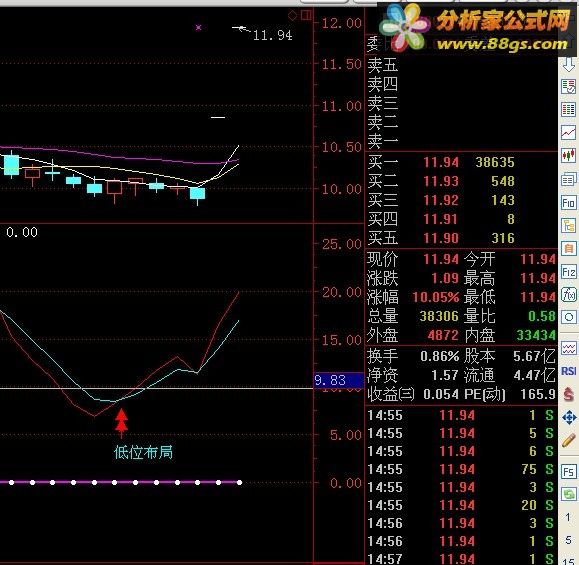This screenshot has height=565, width=579.
Task: Click the 低位布局 label on indicator chart
Action: [x=143, y=452]
